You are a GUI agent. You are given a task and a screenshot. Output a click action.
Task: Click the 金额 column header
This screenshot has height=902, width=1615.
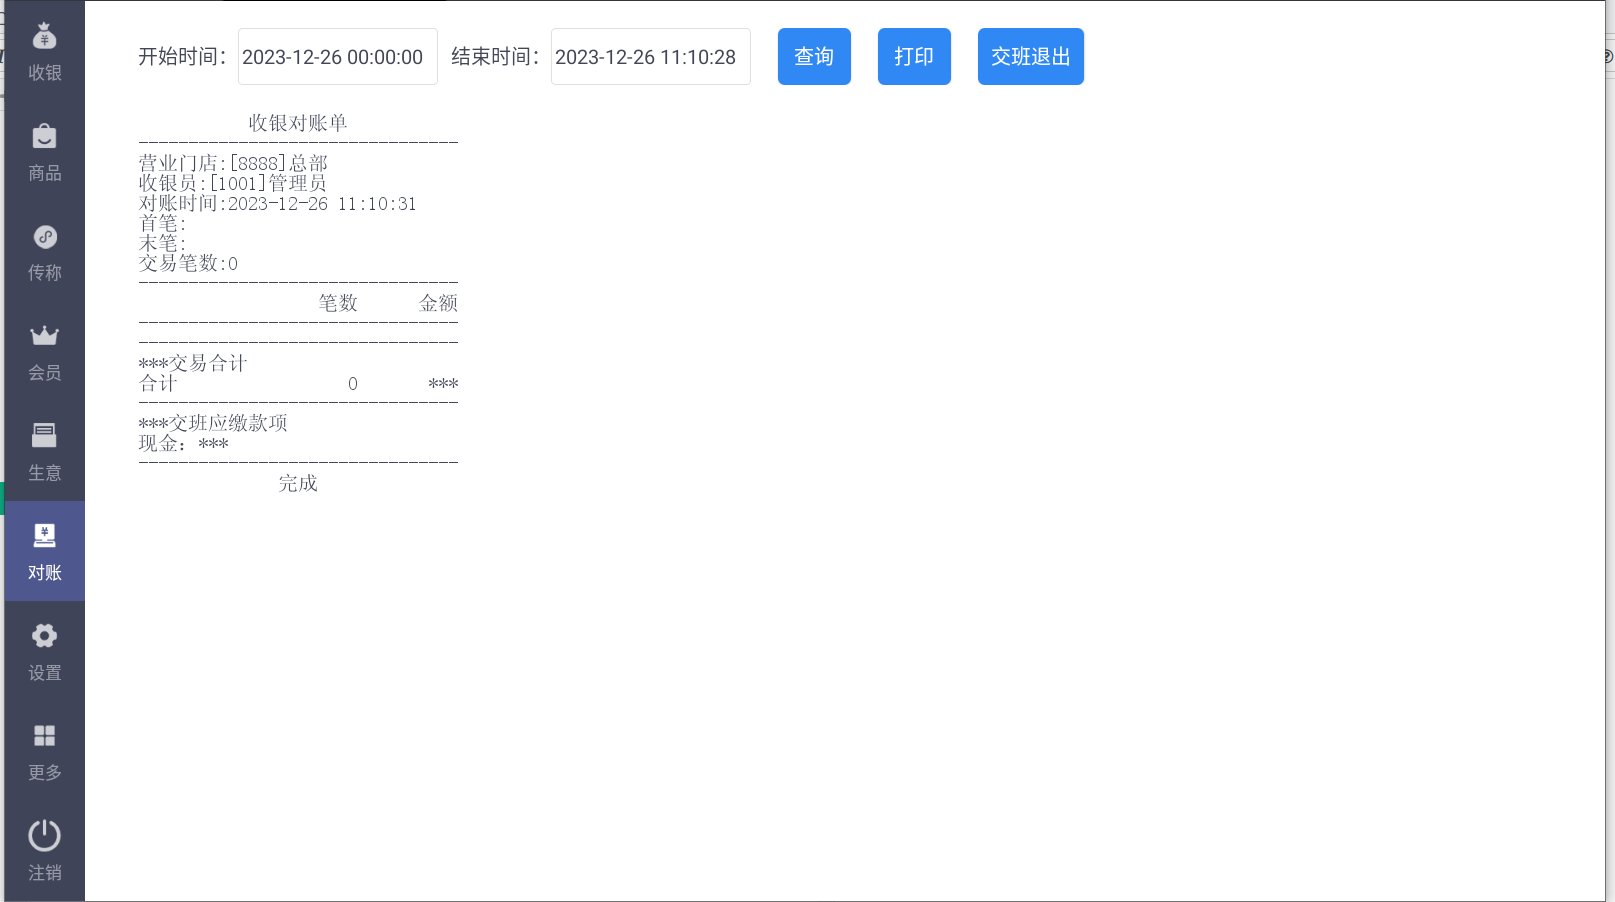[x=438, y=303]
